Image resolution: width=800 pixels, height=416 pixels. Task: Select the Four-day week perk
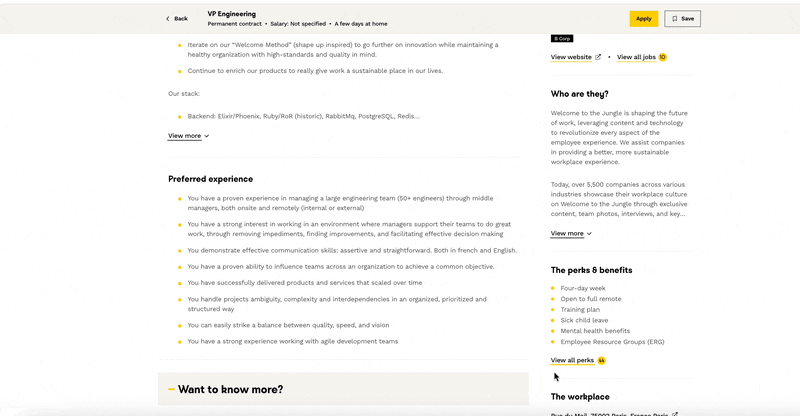[x=584, y=288]
